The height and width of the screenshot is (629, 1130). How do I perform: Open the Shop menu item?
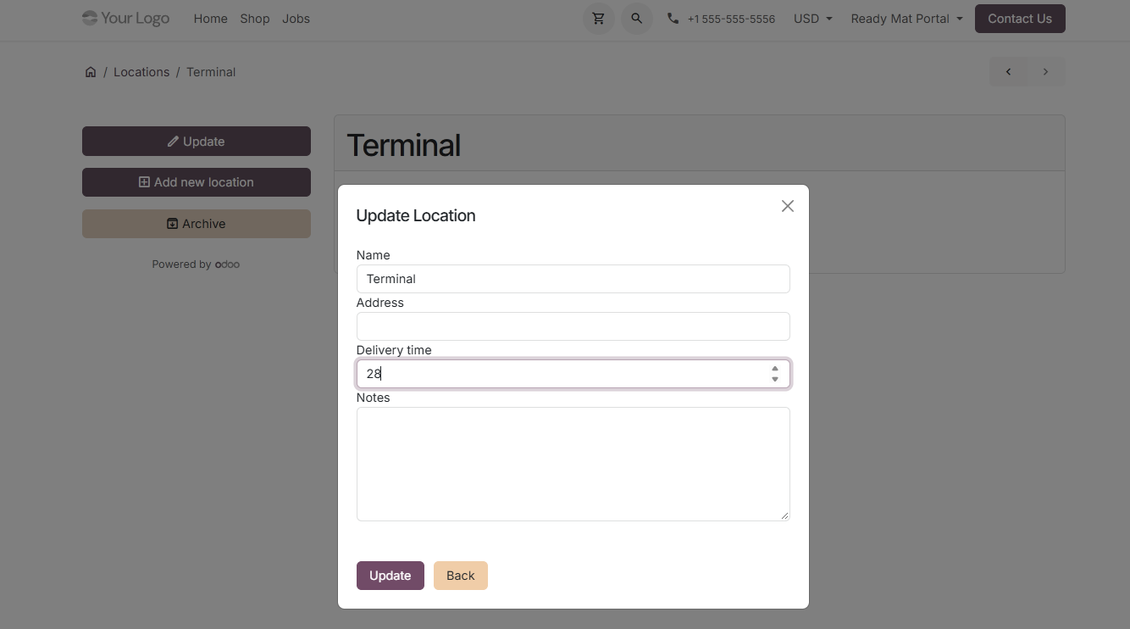pyautogui.click(x=254, y=19)
